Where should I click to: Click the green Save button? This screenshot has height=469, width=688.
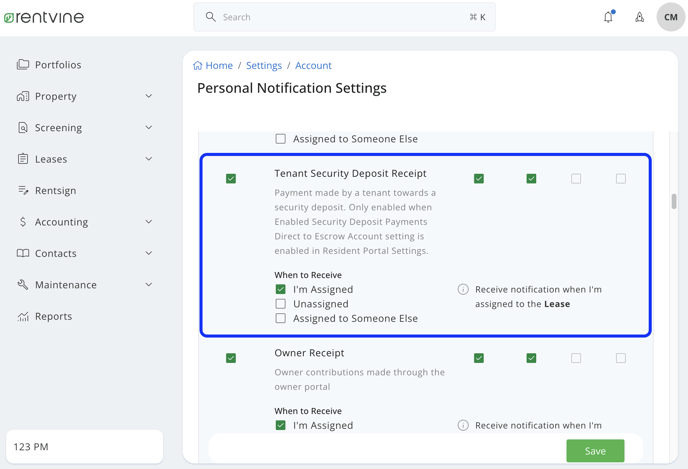[x=595, y=451]
